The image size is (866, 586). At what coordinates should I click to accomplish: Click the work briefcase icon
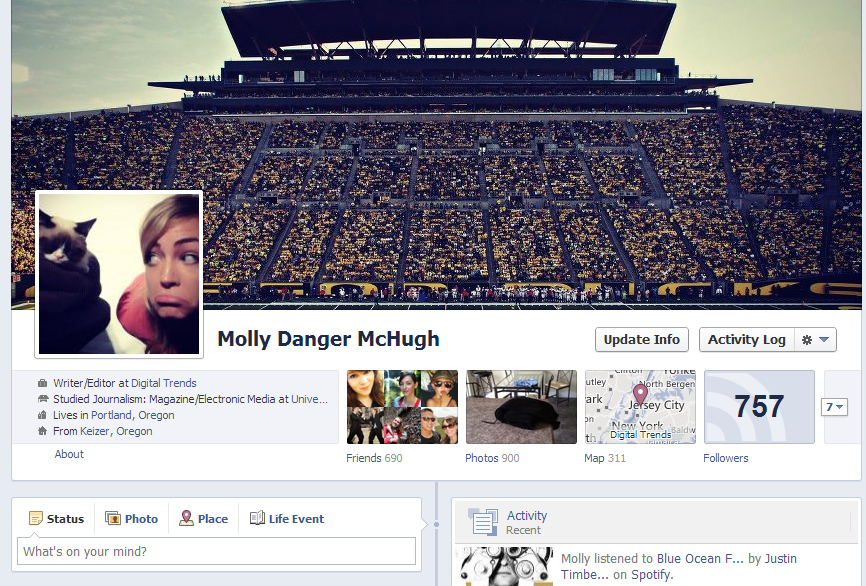43,383
